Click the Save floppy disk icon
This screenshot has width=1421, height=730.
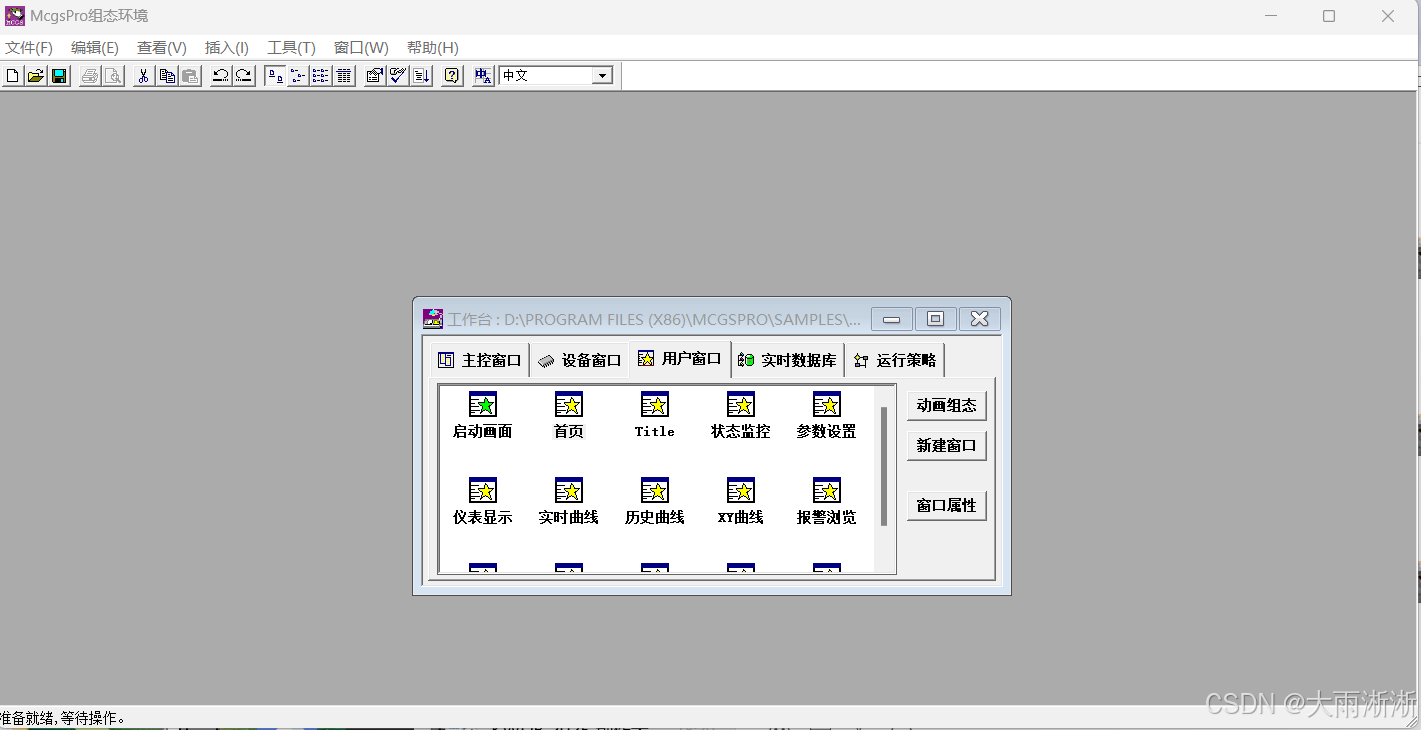point(60,76)
